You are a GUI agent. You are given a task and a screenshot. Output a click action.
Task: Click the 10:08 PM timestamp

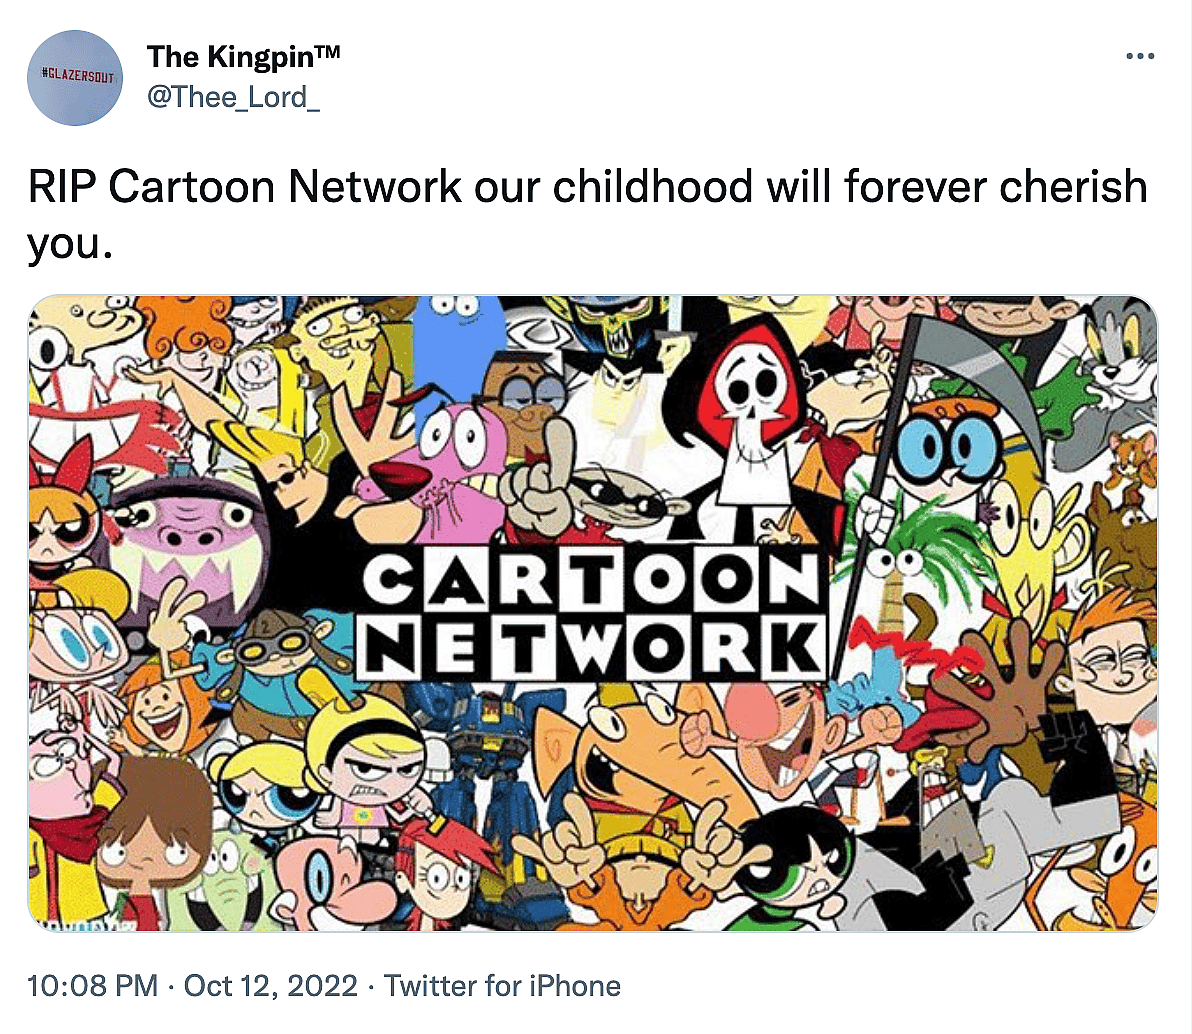coord(92,986)
